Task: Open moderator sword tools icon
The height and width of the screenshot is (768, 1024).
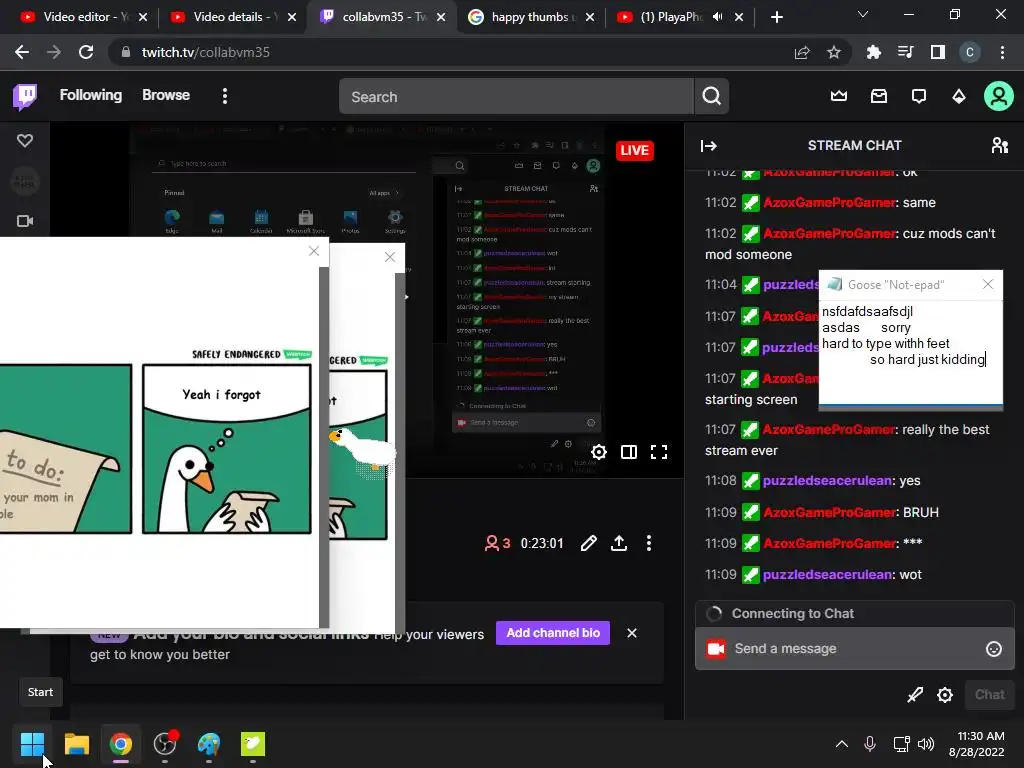Action: (915, 695)
